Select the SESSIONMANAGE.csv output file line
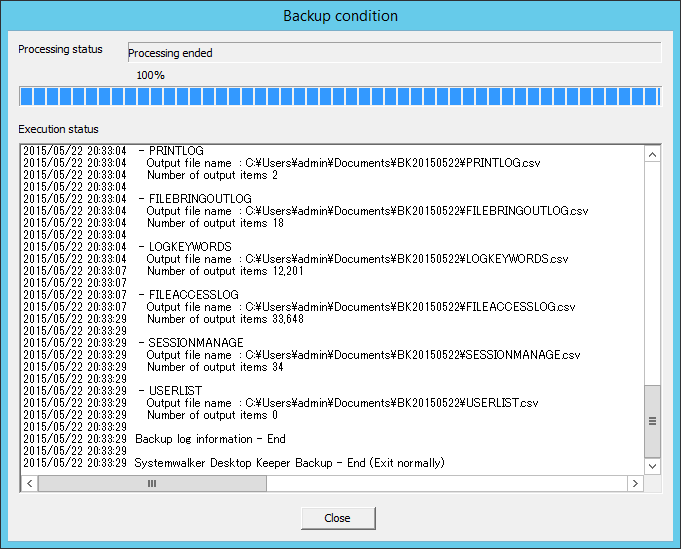Viewport: 681px width, 549px height. [x=363, y=355]
